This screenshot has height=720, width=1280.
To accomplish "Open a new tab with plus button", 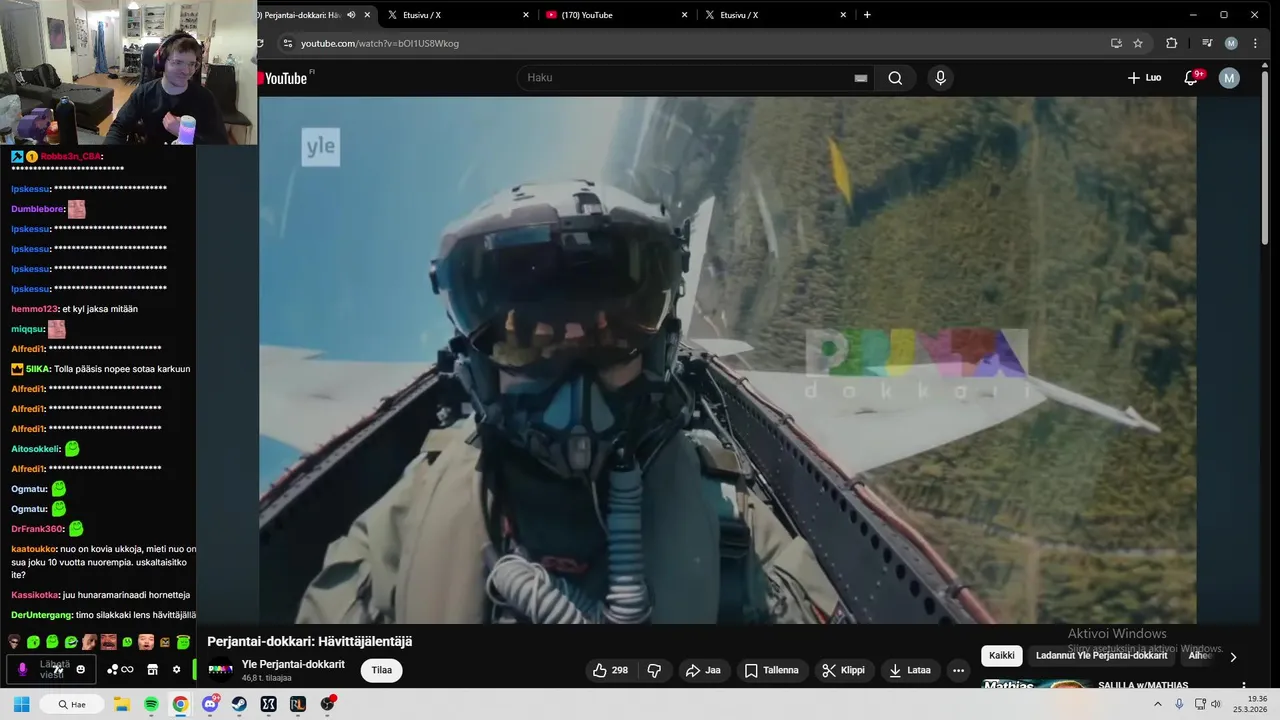I will coord(867,15).
